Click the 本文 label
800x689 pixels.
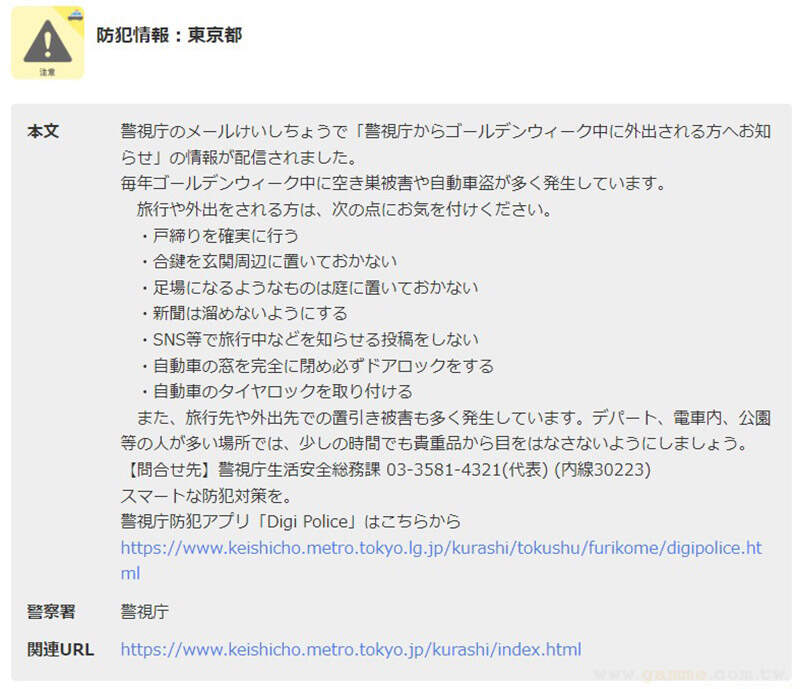pyautogui.click(x=43, y=131)
